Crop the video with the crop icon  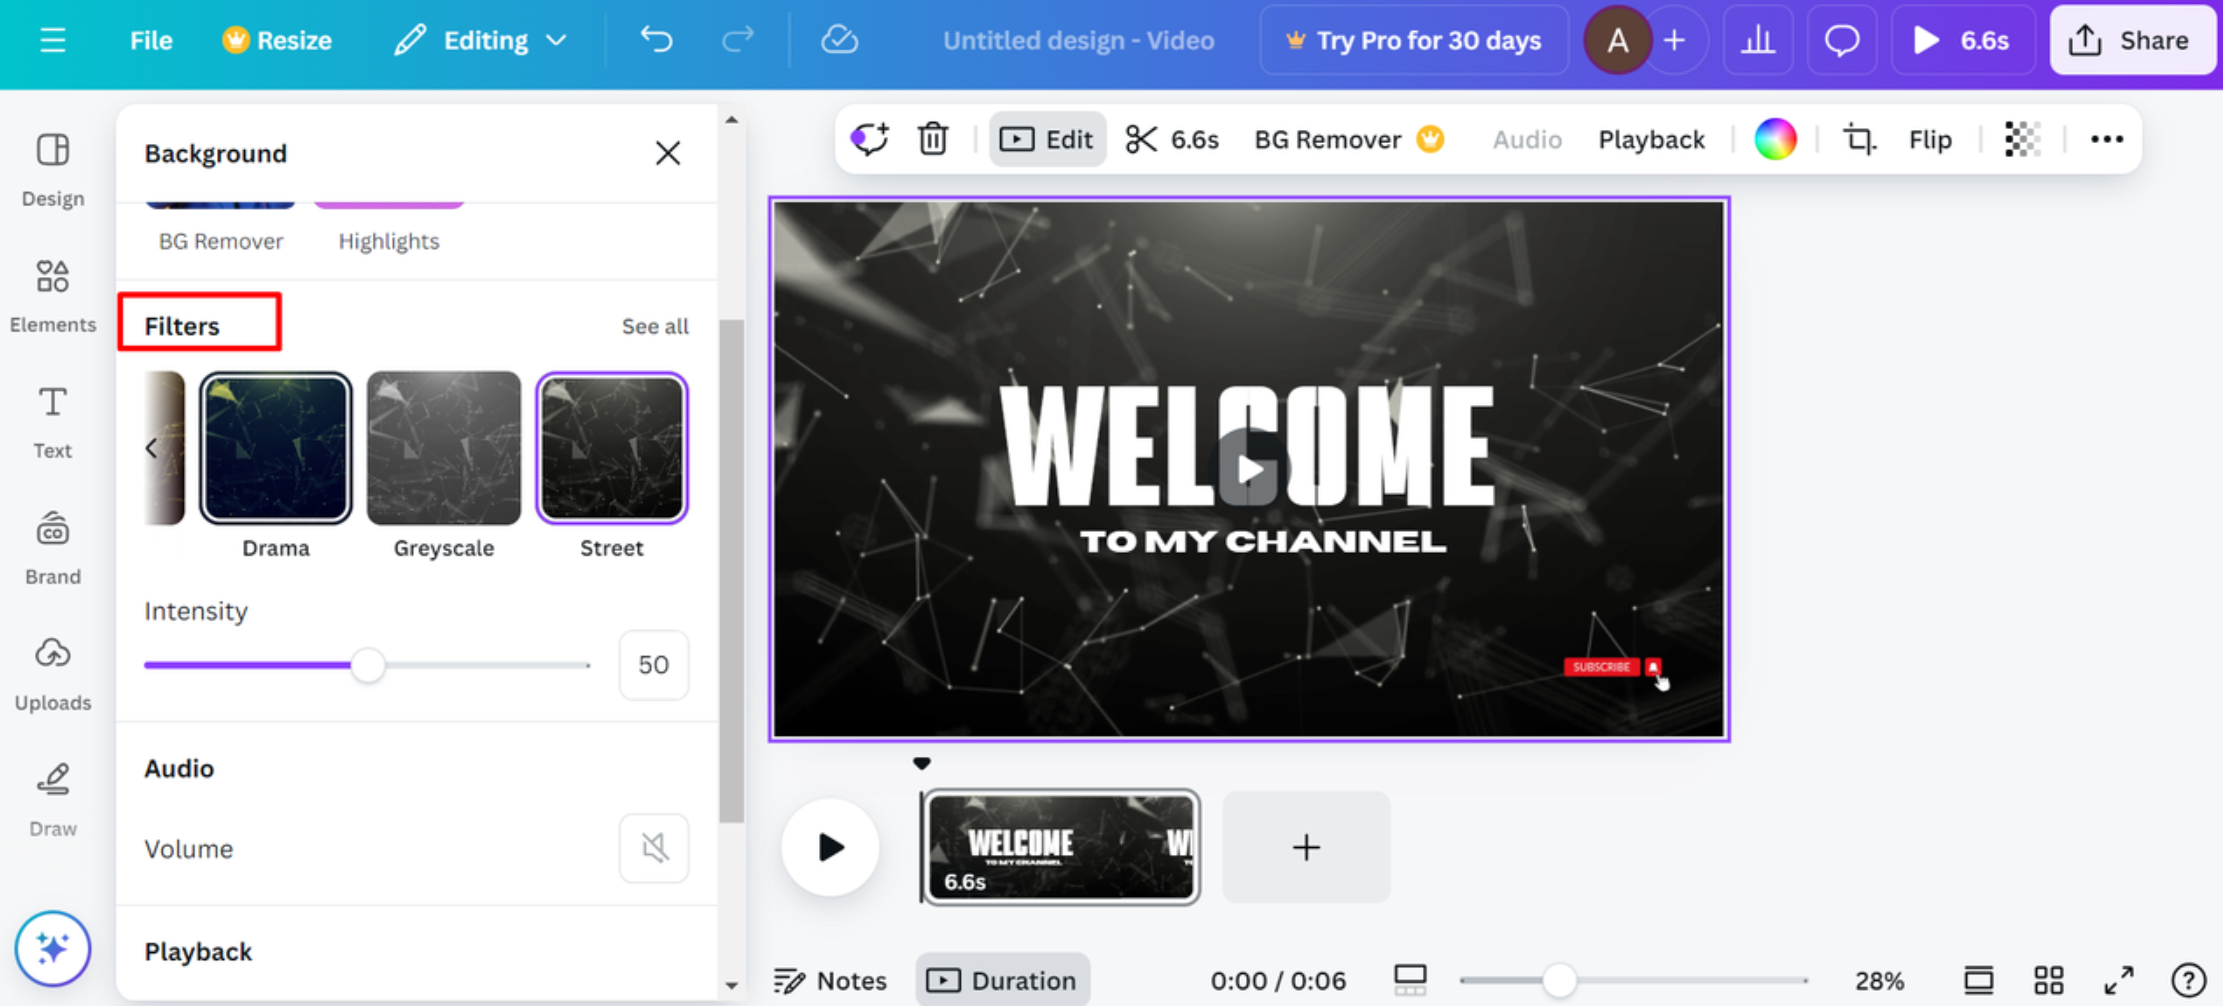click(1858, 139)
